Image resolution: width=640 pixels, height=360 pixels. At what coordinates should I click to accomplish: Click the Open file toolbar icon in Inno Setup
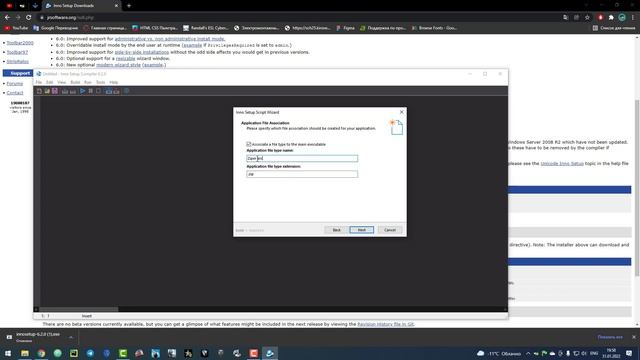pyautogui.click(x=47, y=91)
